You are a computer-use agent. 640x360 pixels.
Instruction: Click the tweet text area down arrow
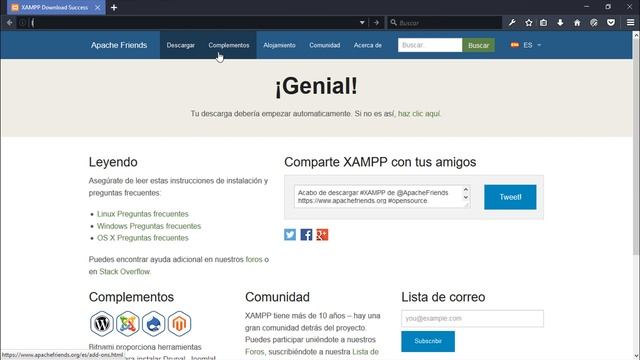point(466,198)
